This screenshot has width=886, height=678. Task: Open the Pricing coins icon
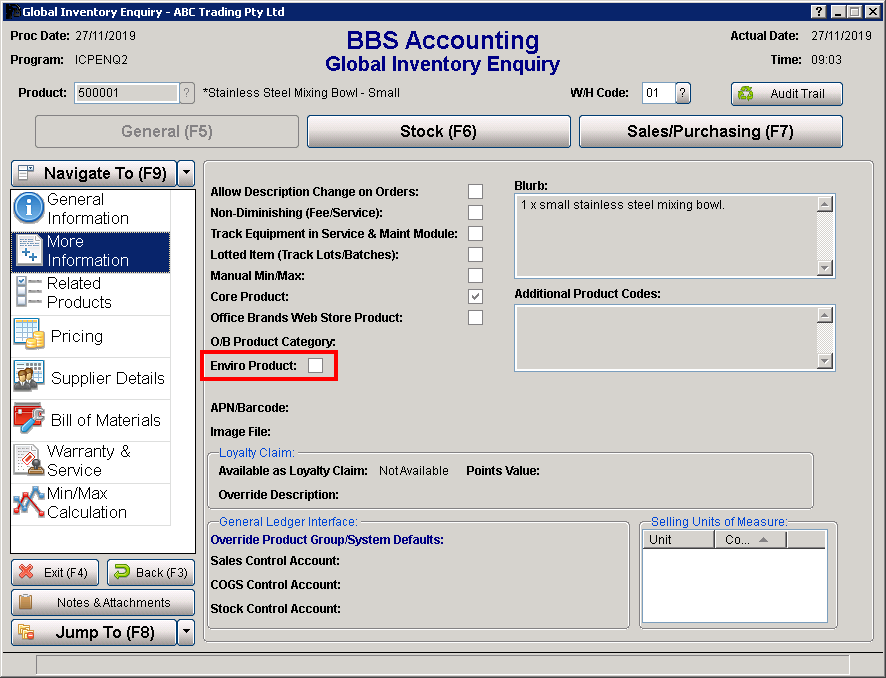click(x=29, y=336)
